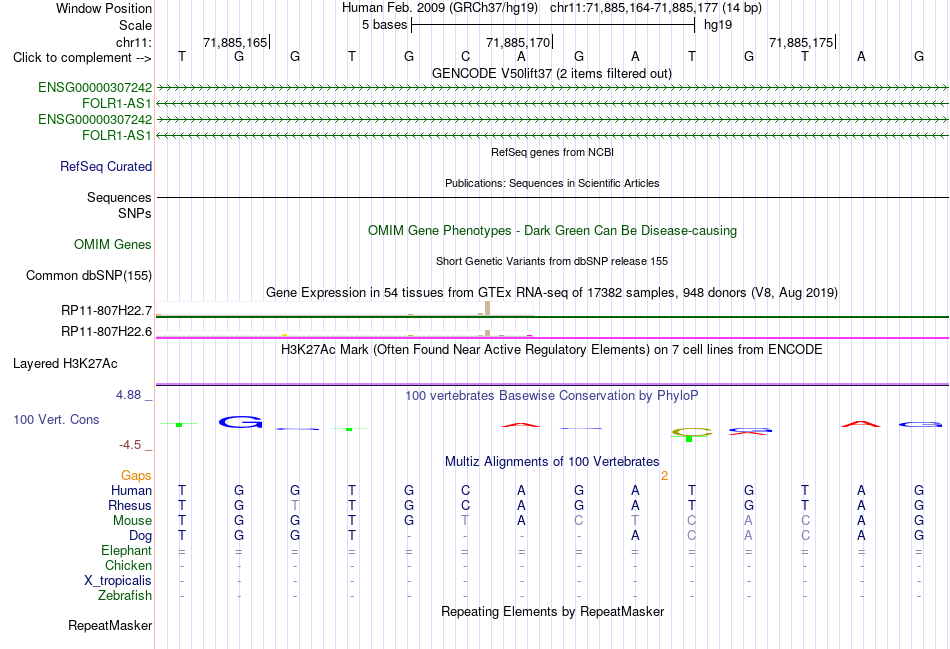The height and width of the screenshot is (649, 950).
Task: Click the OMIM Gene Phenotypes track title
Action: pos(552,230)
